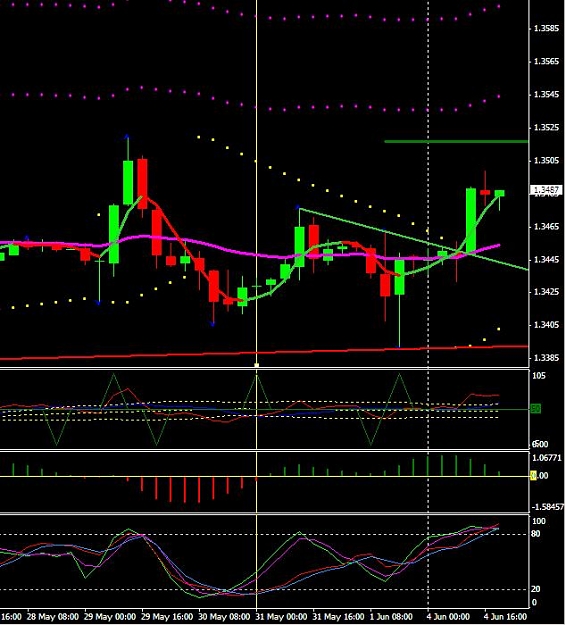Click the 1.3445 price axis label
Image resolution: width=566 pixels, height=625 pixels.
point(546,260)
